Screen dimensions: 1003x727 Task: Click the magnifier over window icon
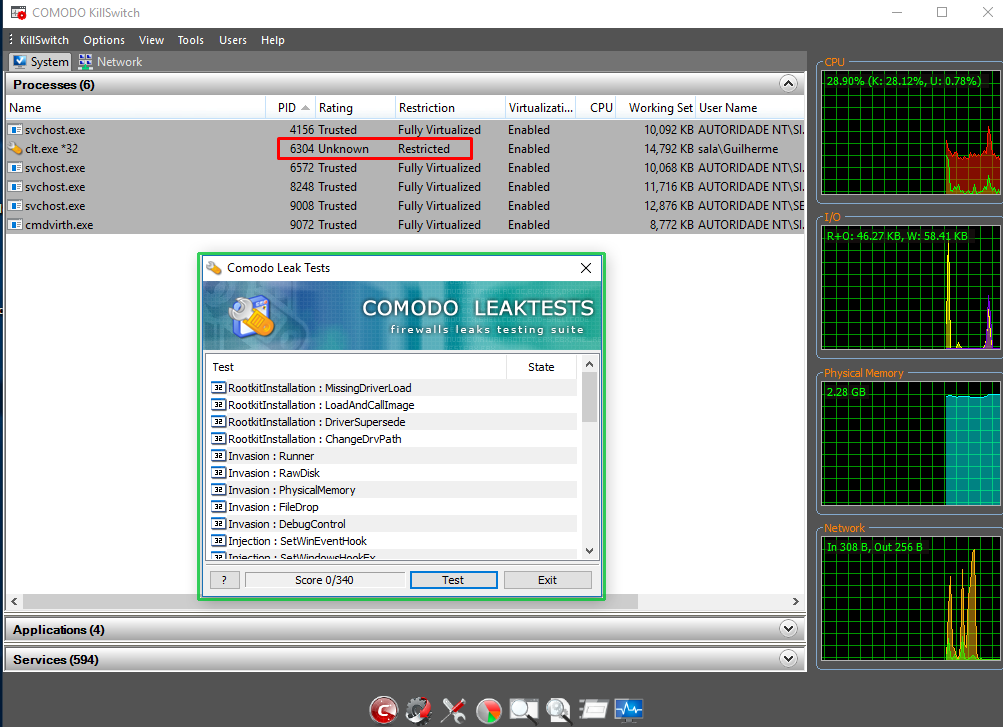(x=523, y=710)
